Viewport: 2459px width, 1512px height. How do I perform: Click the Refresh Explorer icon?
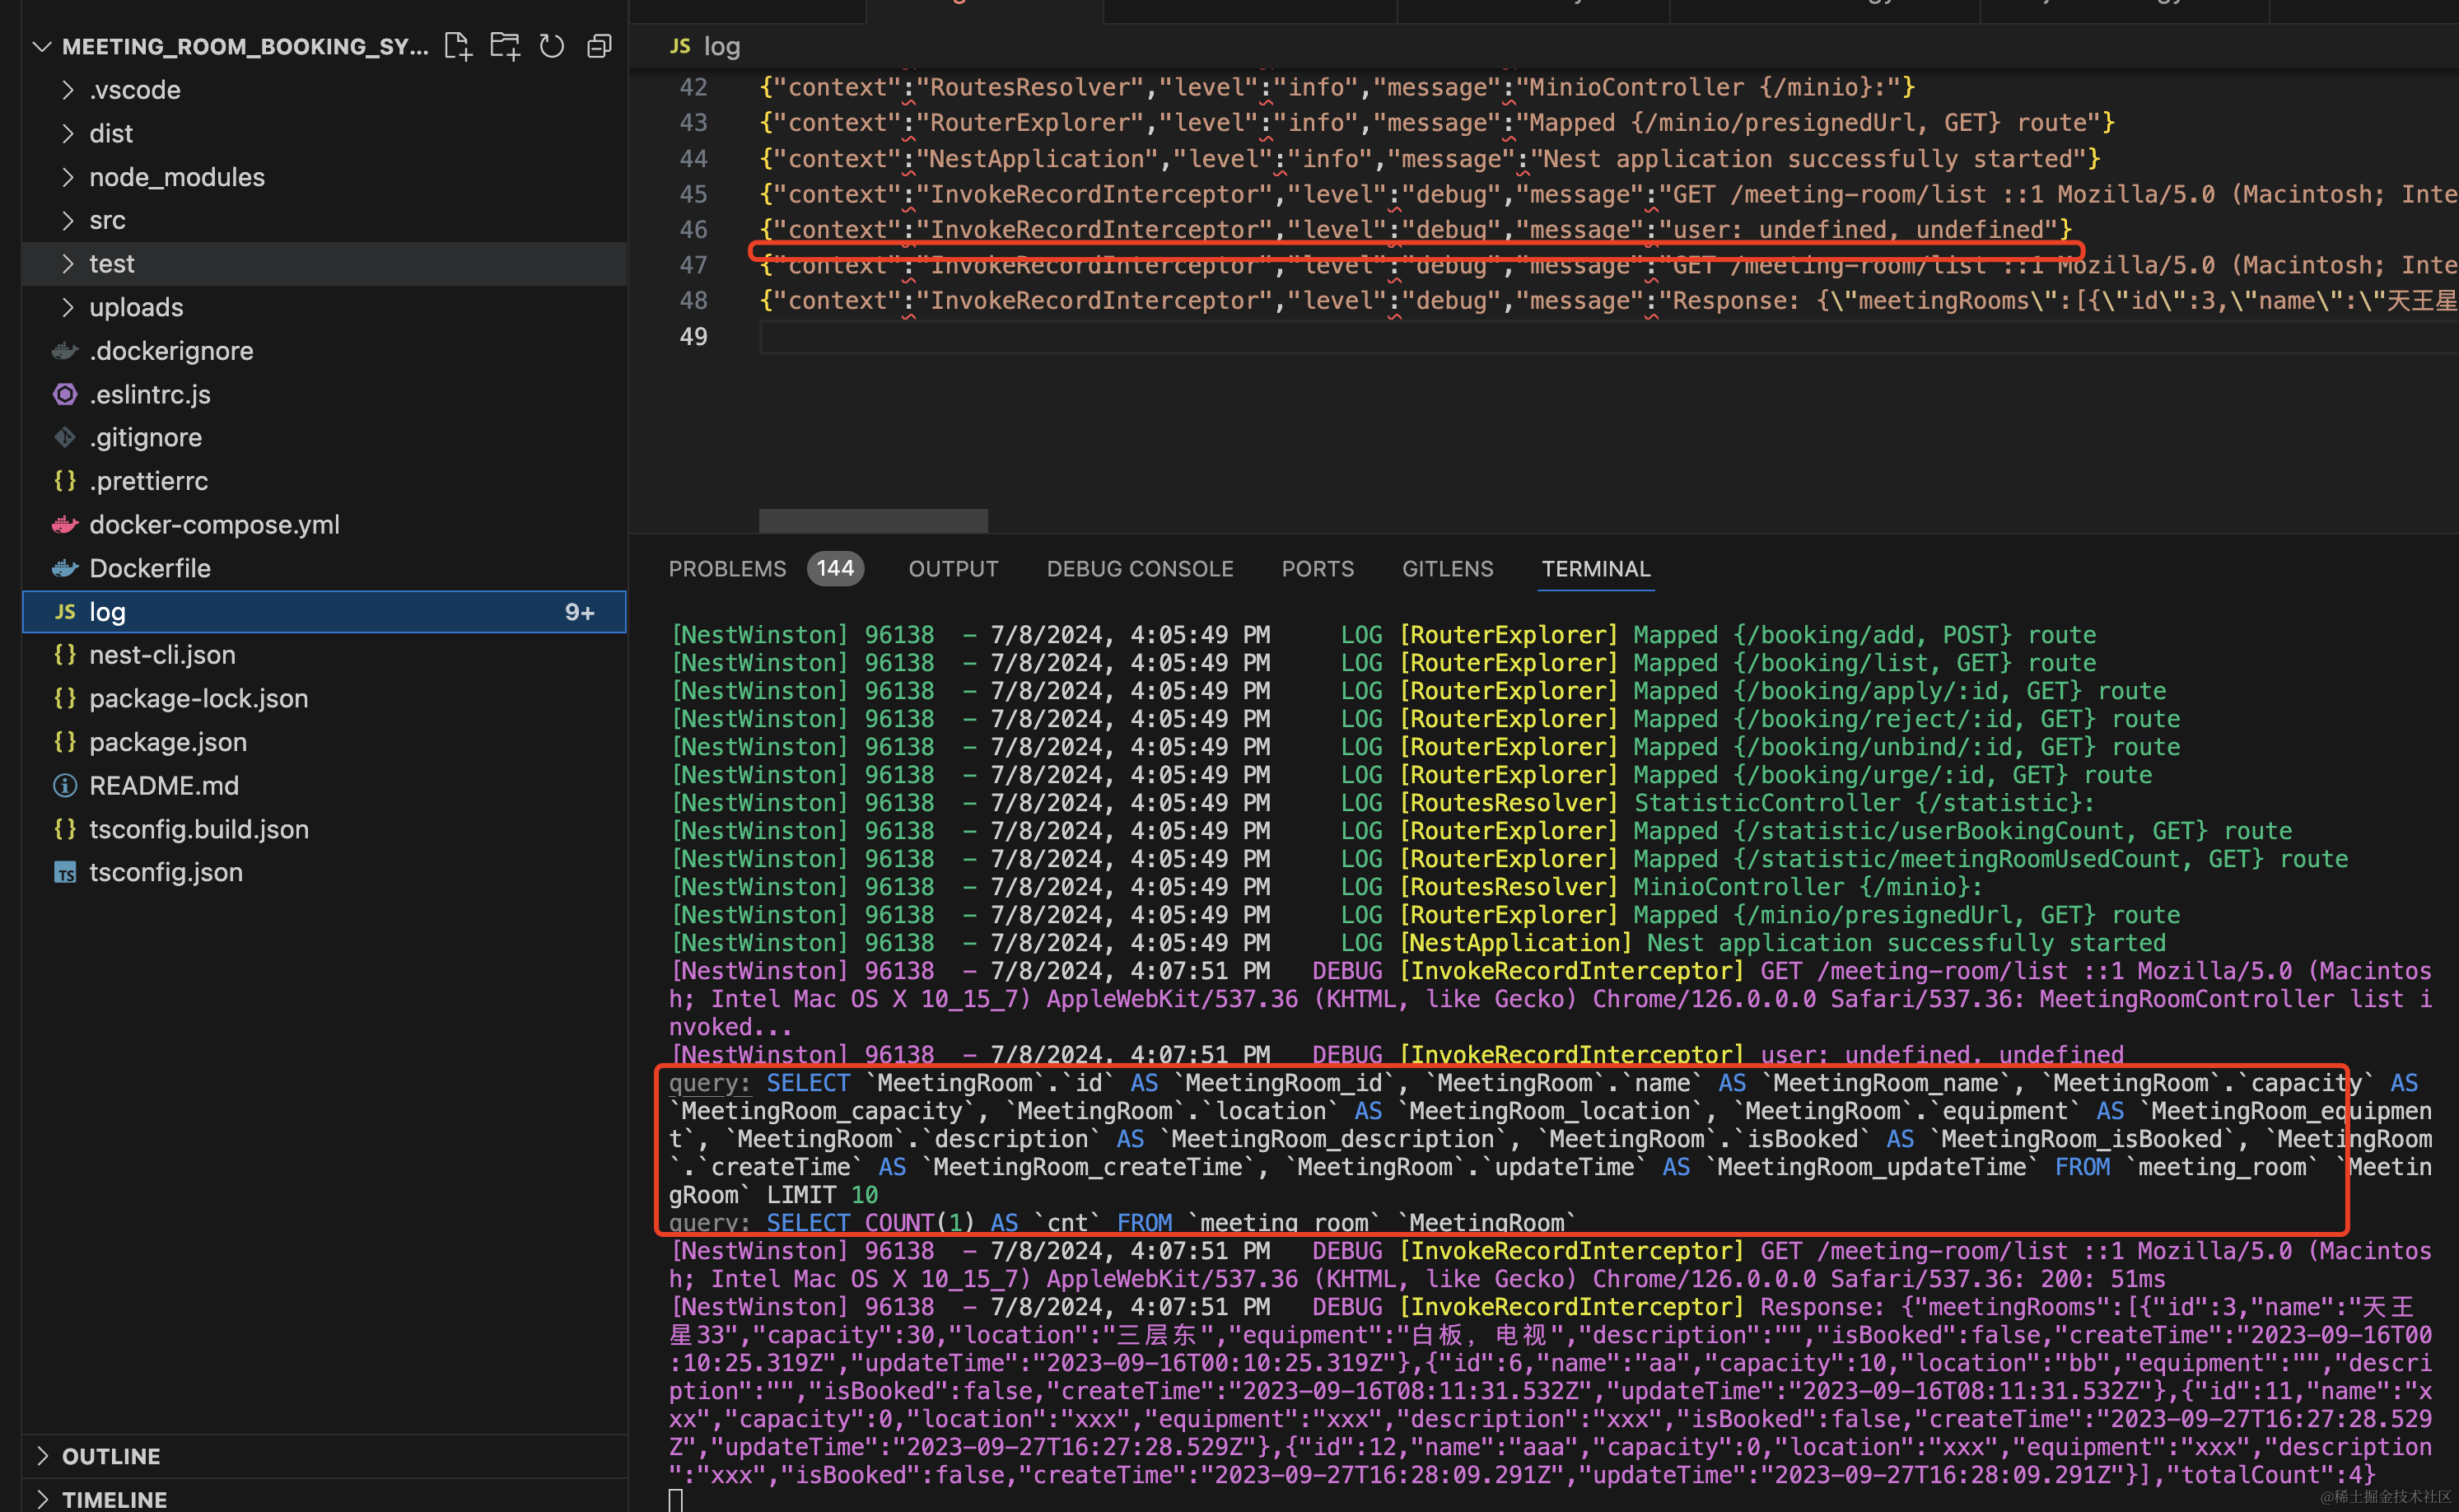(x=551, y=46)
